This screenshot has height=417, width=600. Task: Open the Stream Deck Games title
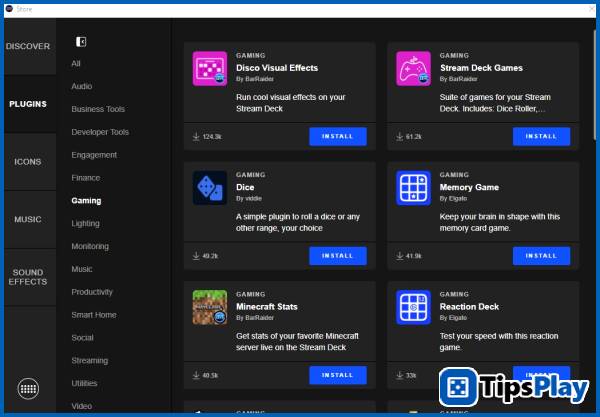coord(481,68)
